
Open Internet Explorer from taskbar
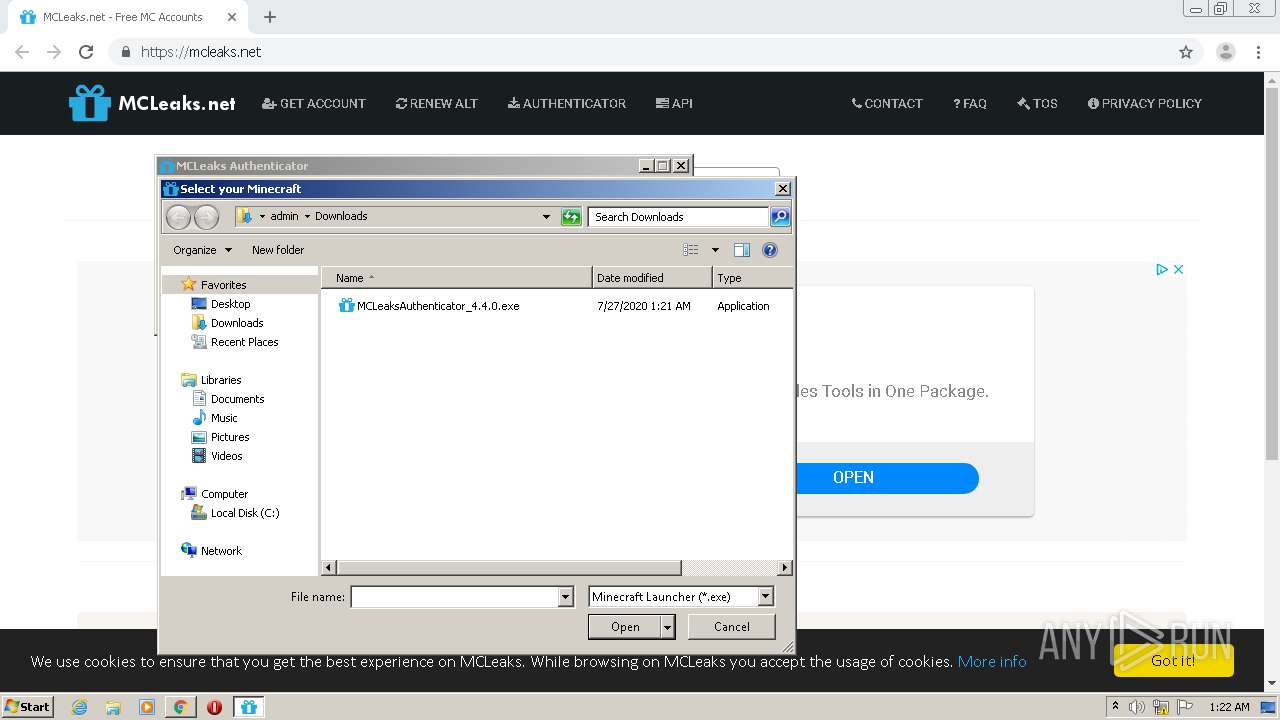click(79, 707)
